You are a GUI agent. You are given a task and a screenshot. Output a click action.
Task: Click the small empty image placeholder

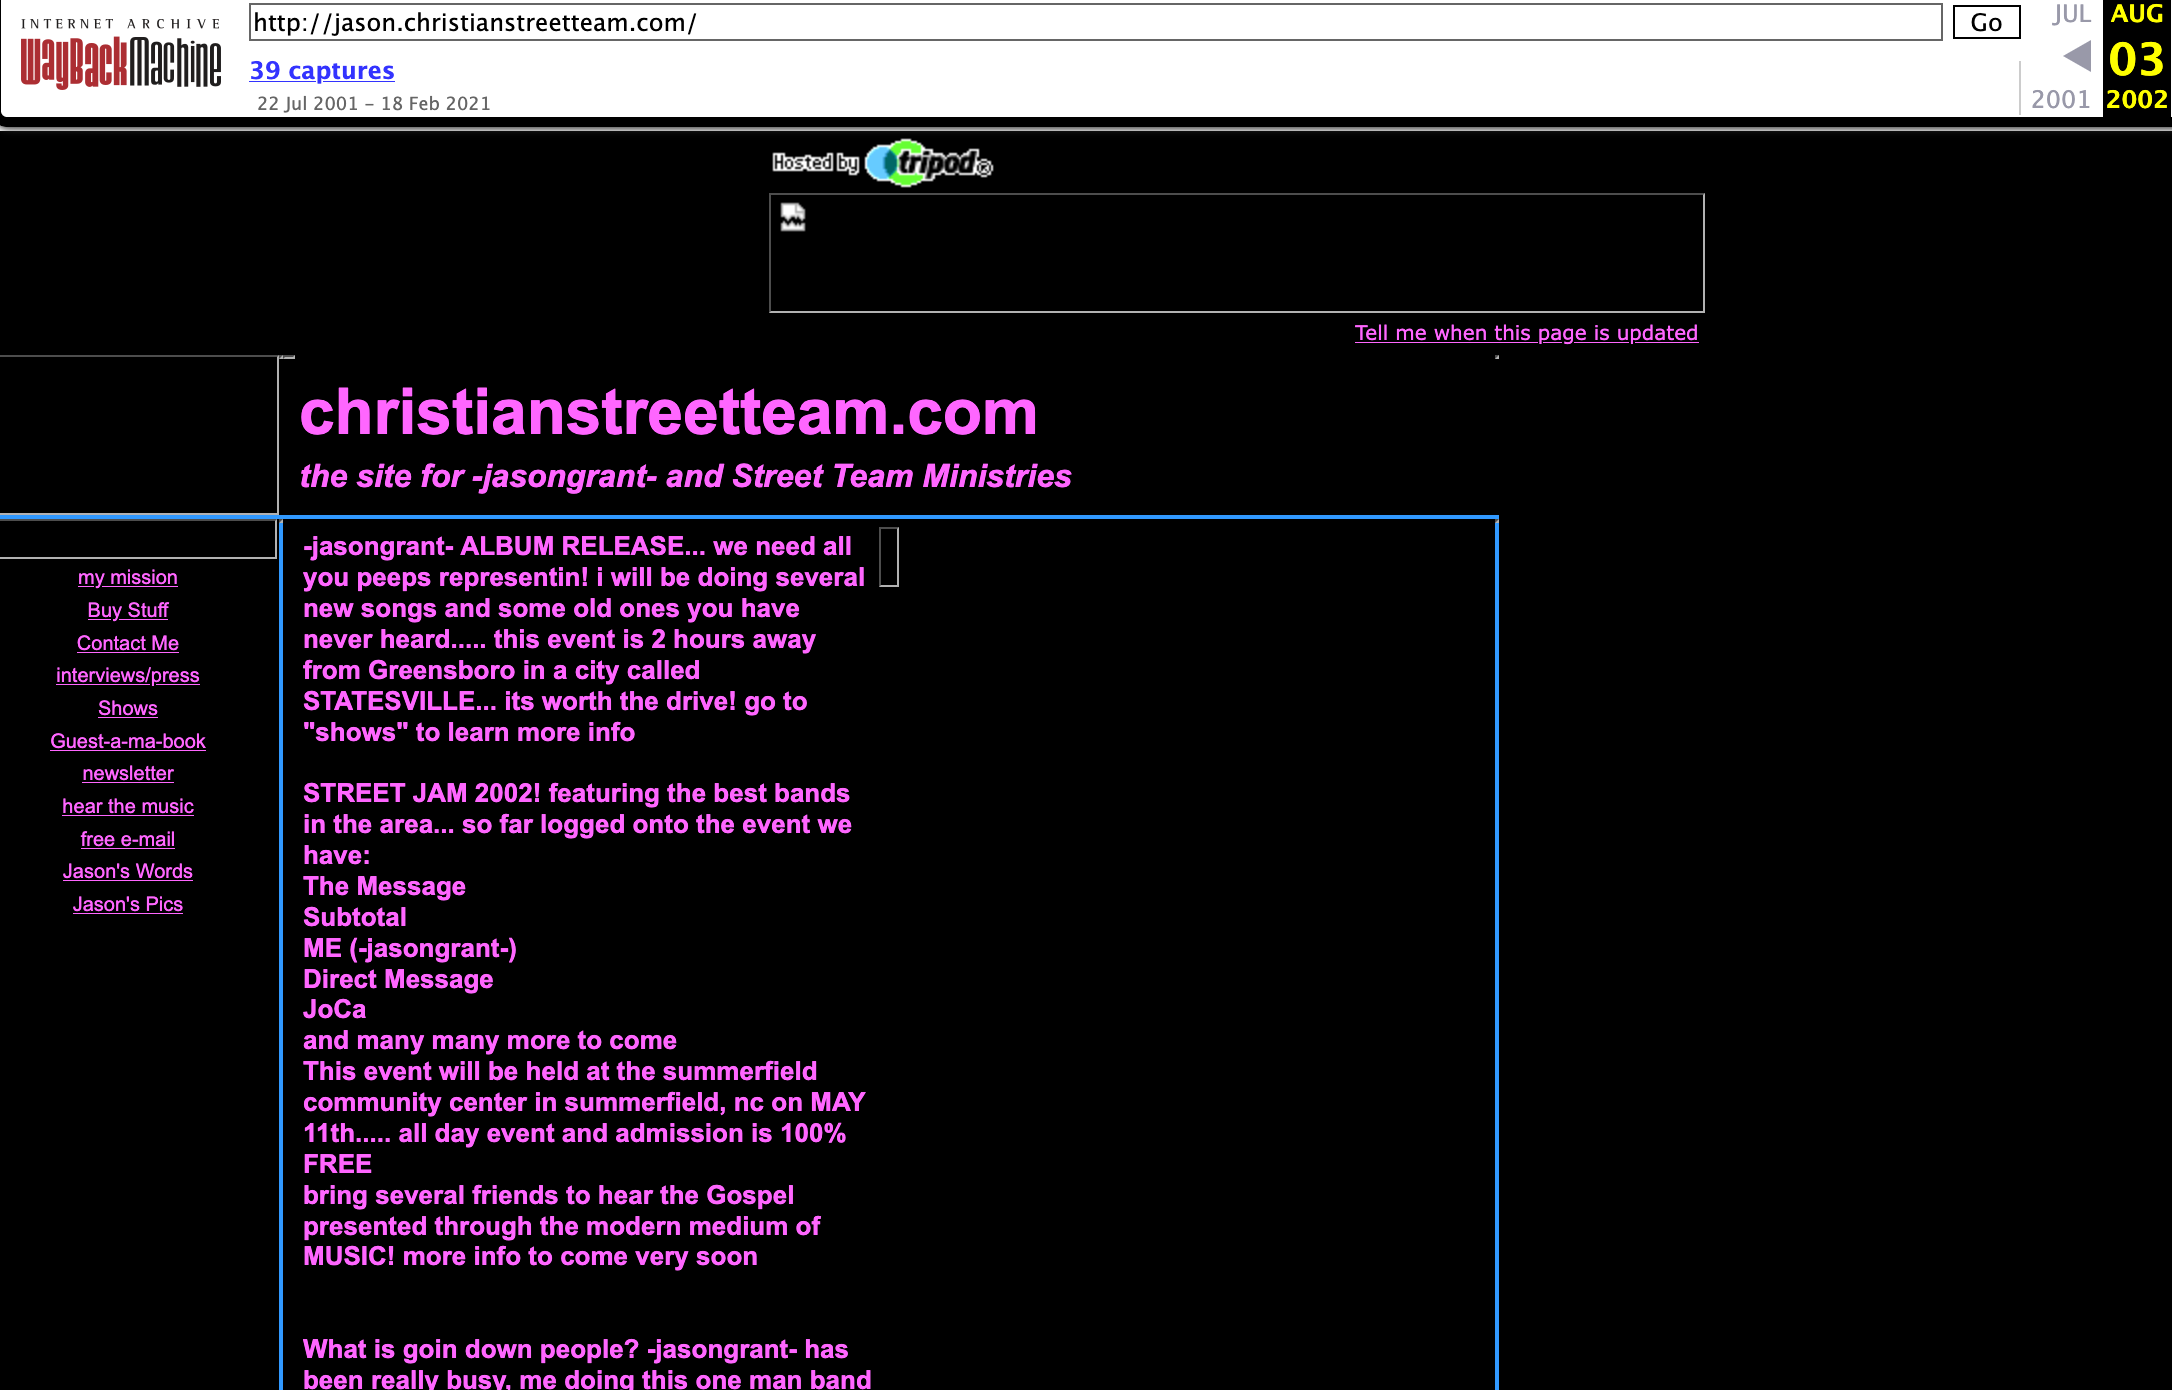coord(889,557)
